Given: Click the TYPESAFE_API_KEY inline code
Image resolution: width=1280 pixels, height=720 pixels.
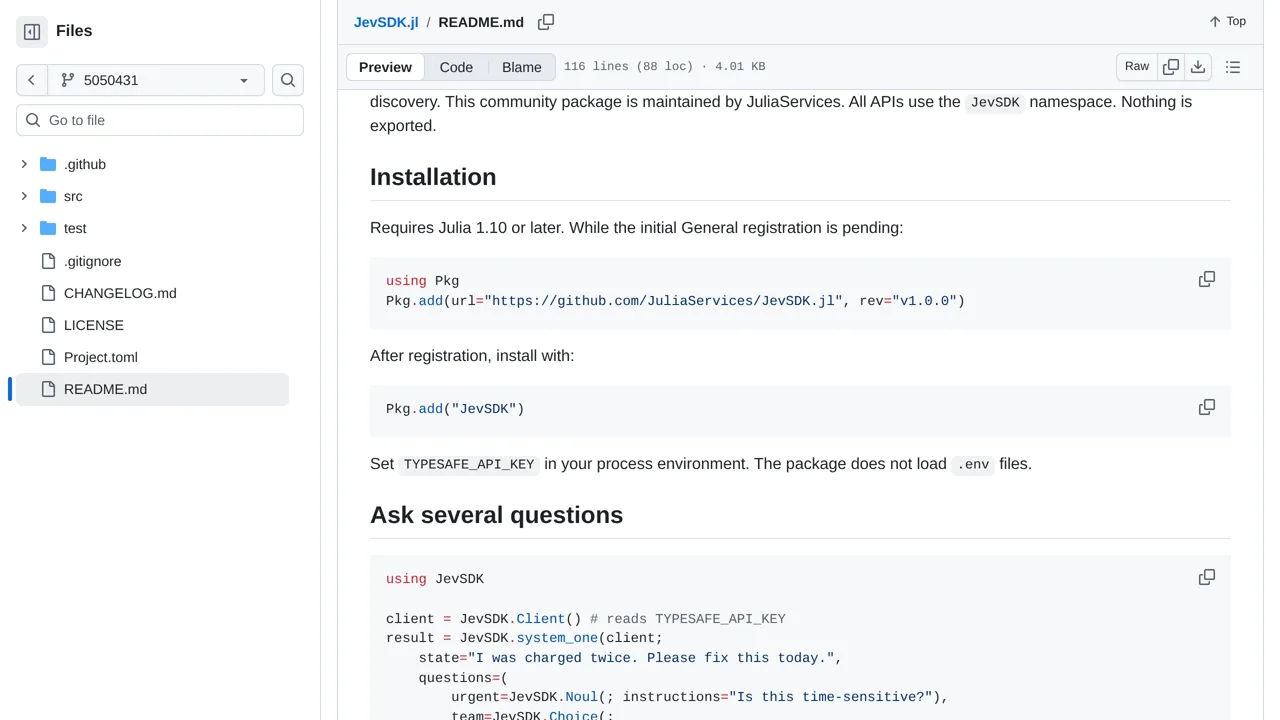Looking at the screenshot, I should (469, 464).
